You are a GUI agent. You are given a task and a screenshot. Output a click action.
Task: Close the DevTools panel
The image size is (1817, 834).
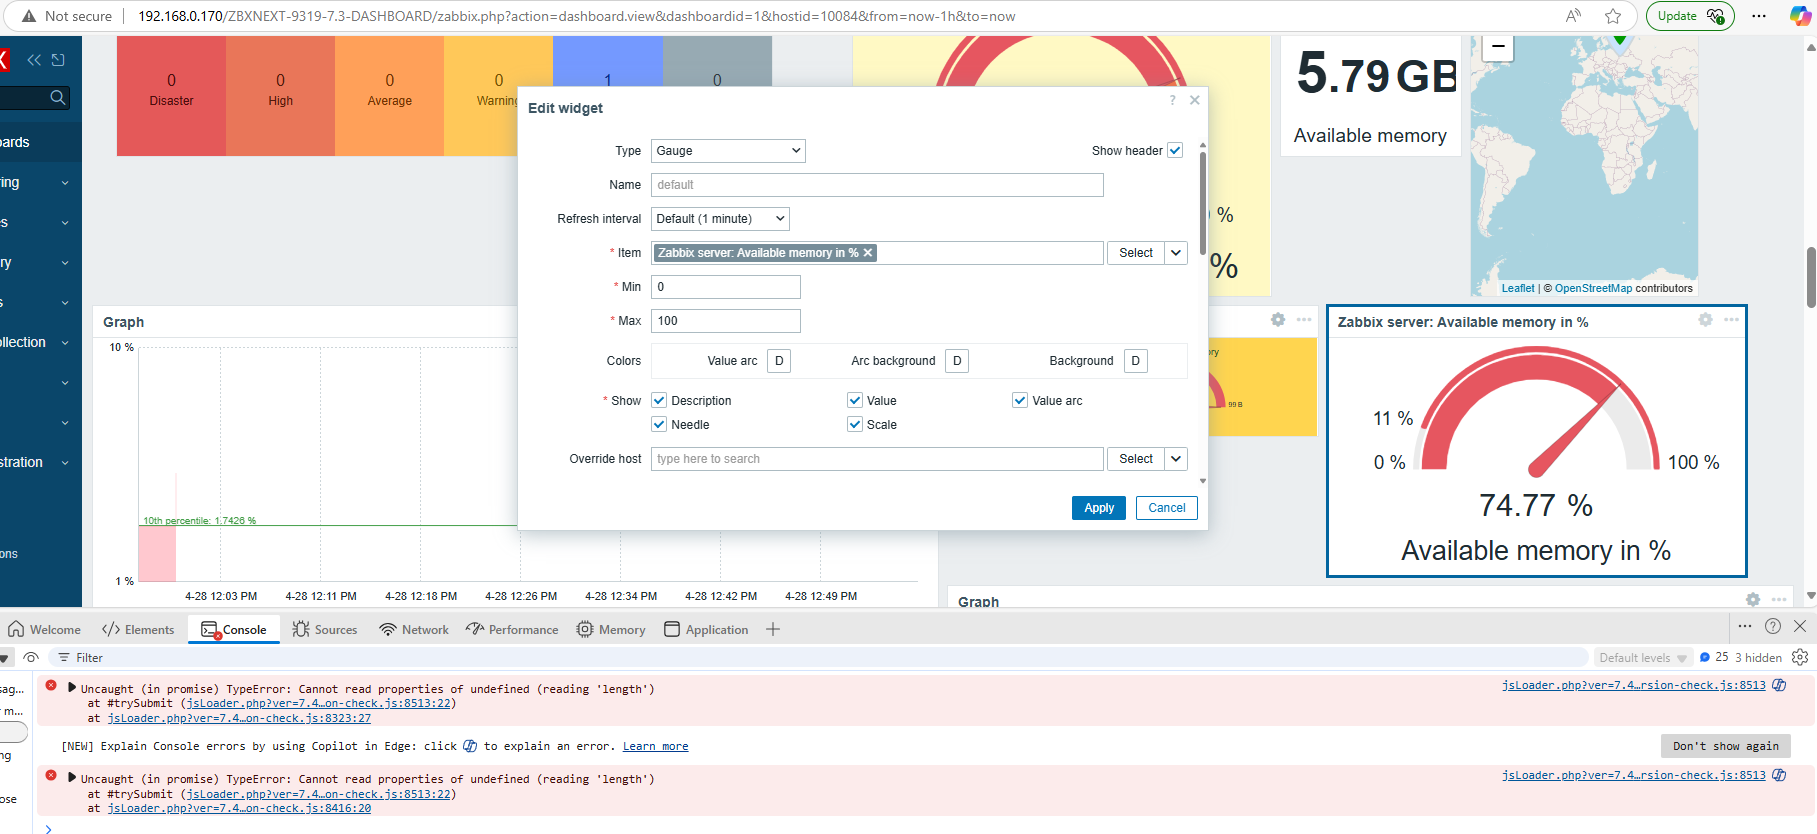click(x=1800, y=626)
